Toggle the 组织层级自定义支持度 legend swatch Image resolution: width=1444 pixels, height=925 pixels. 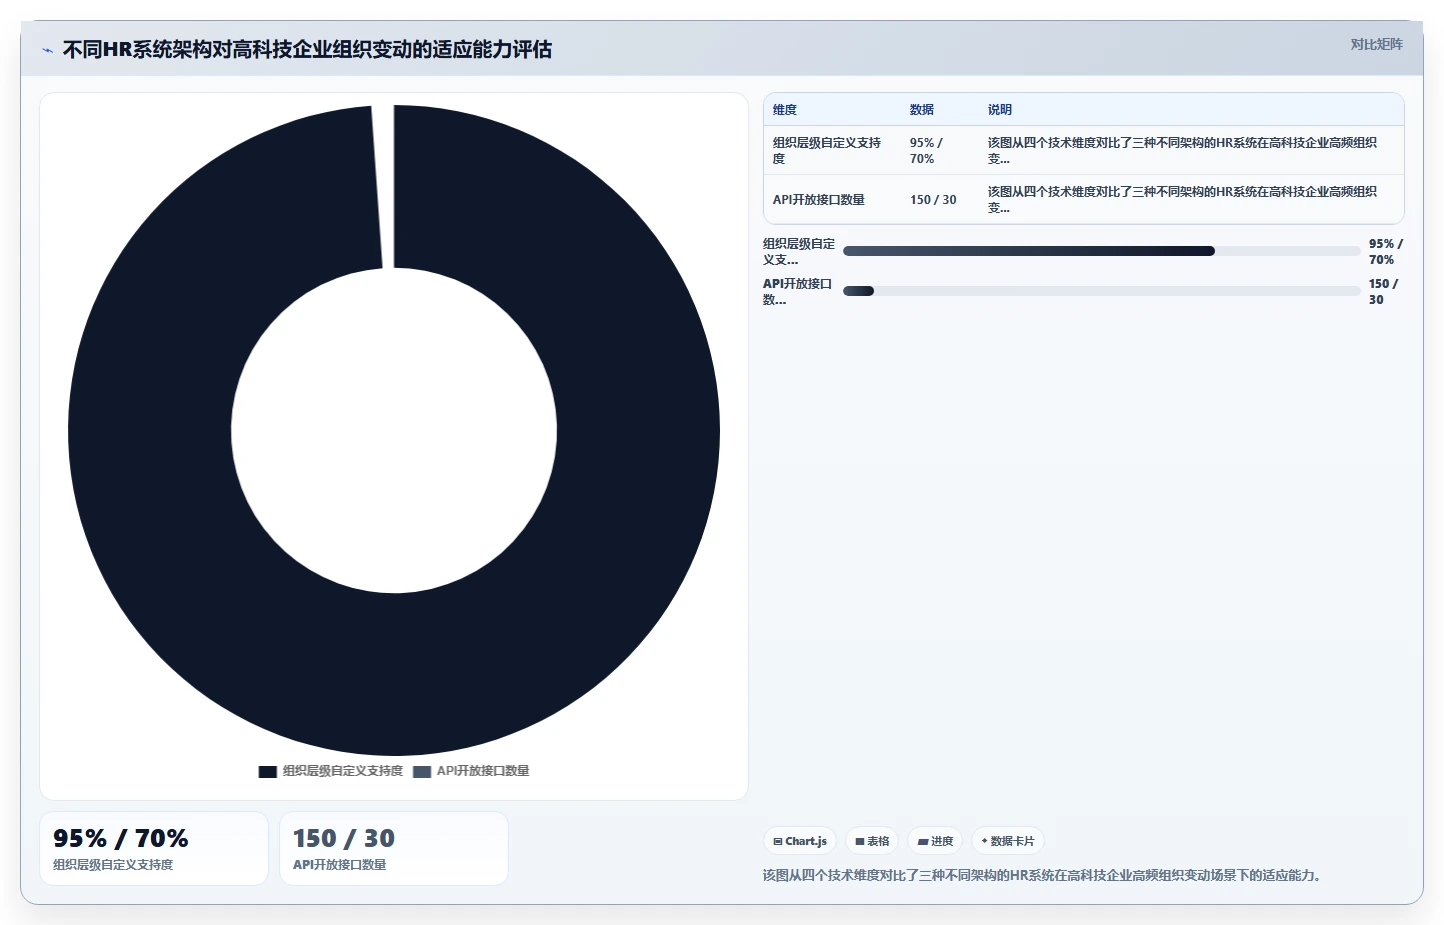(x=267, y=771)
